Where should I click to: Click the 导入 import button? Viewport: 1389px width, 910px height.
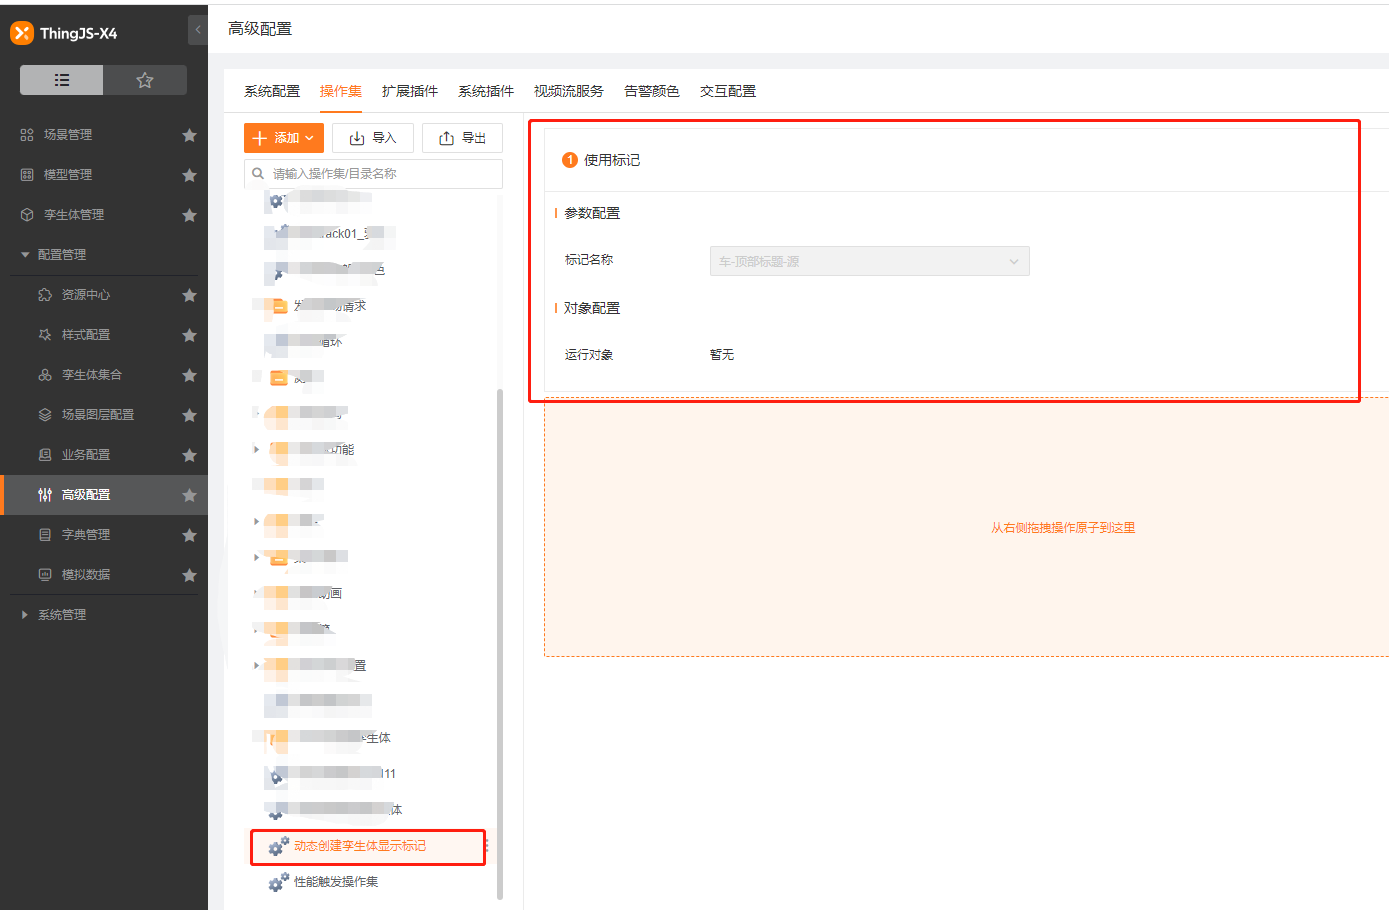point(373,138)
